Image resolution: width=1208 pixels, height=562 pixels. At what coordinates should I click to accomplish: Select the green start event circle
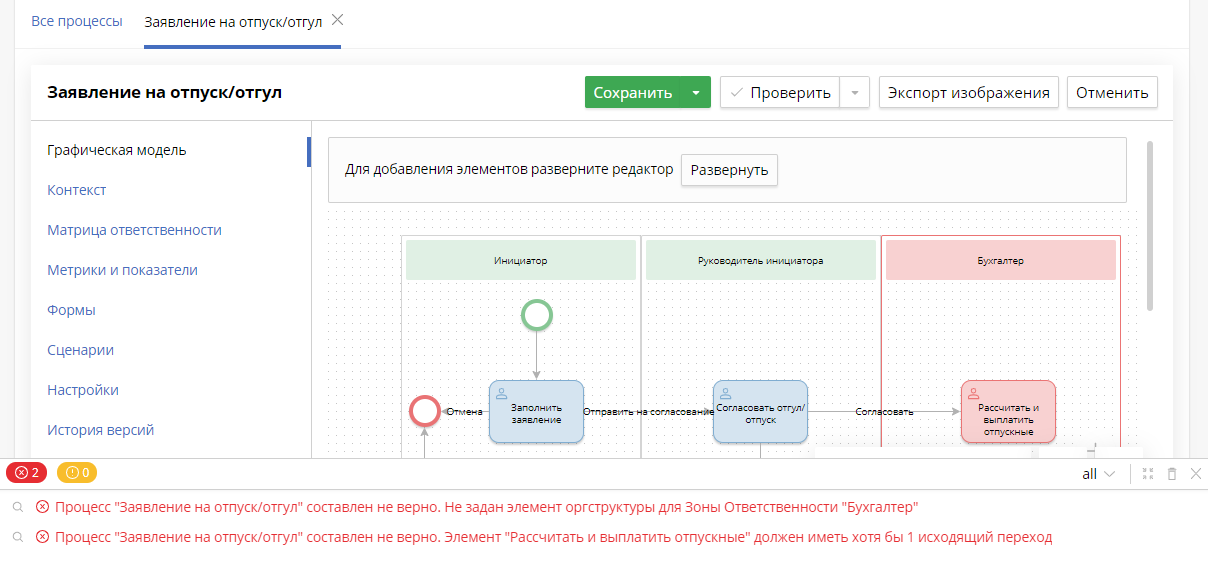[537, 315]
